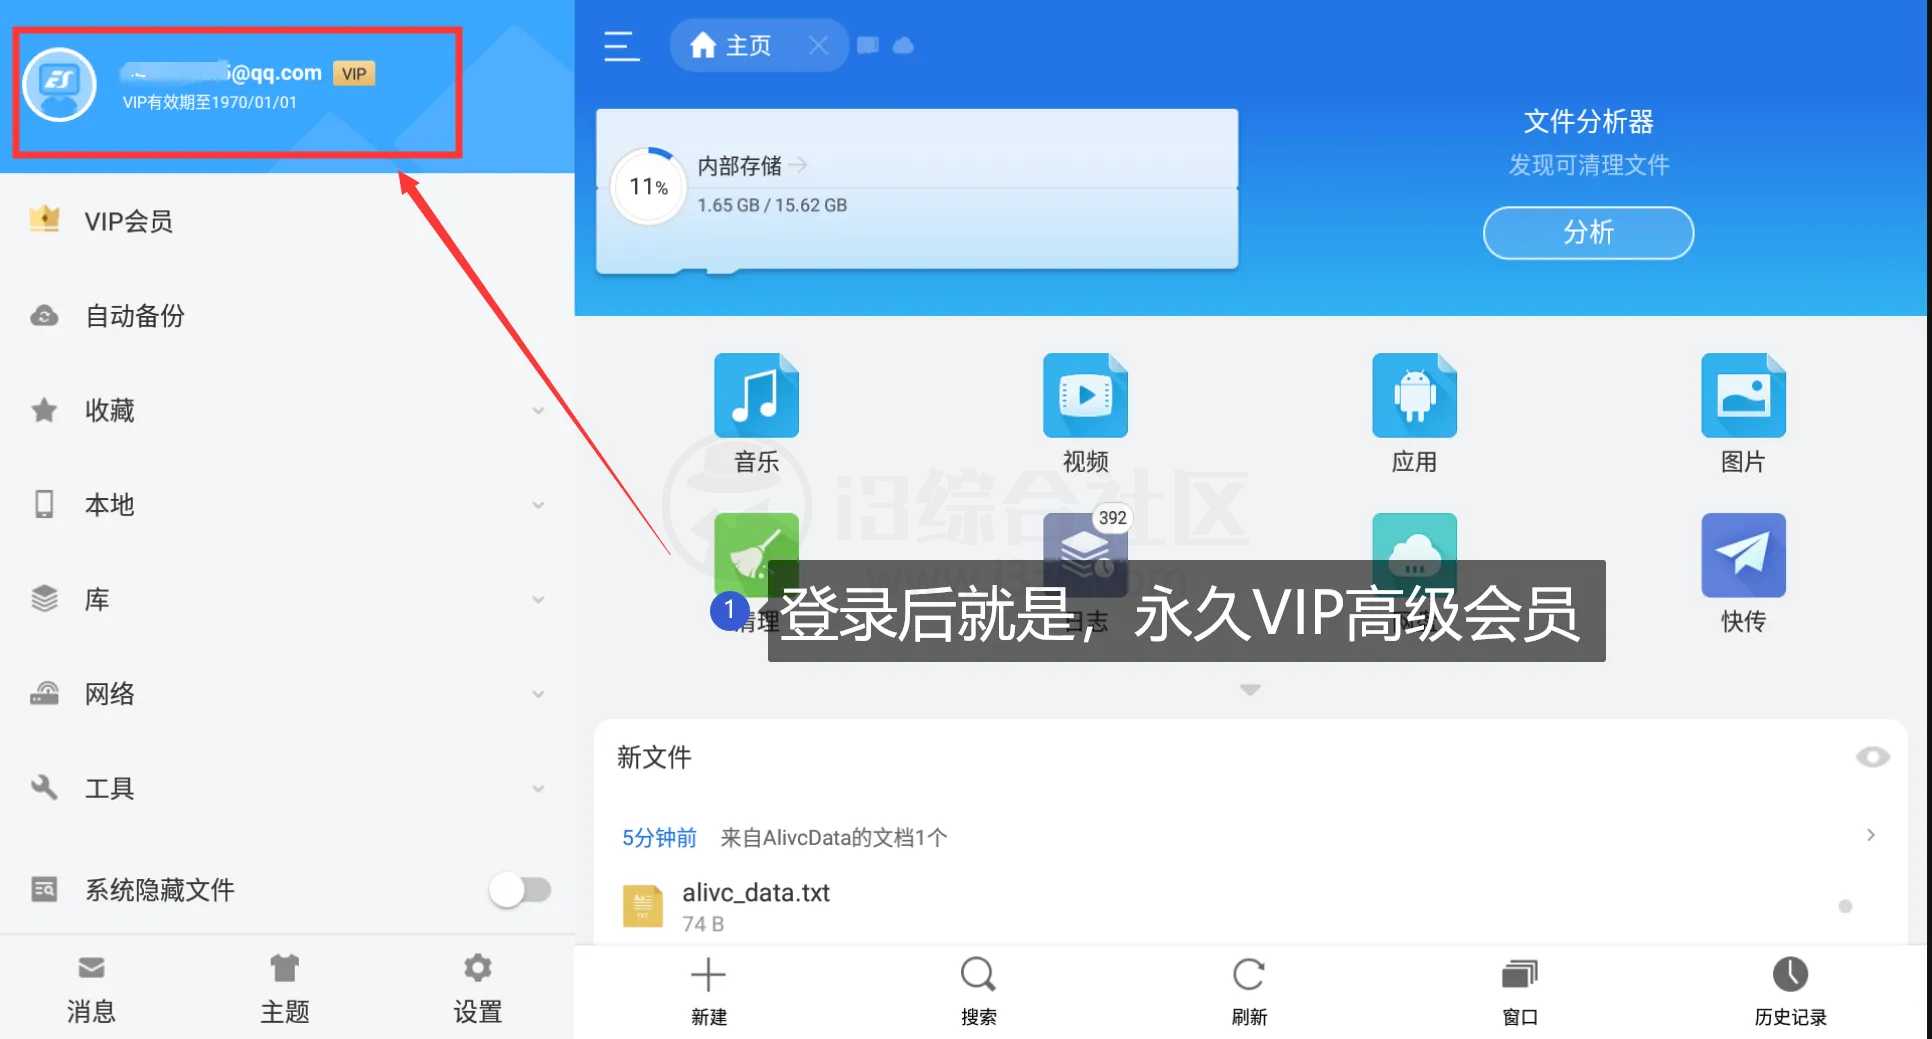
Task: Open the user profile avatar
Action: pyautogui.click(x=59, y=85)
